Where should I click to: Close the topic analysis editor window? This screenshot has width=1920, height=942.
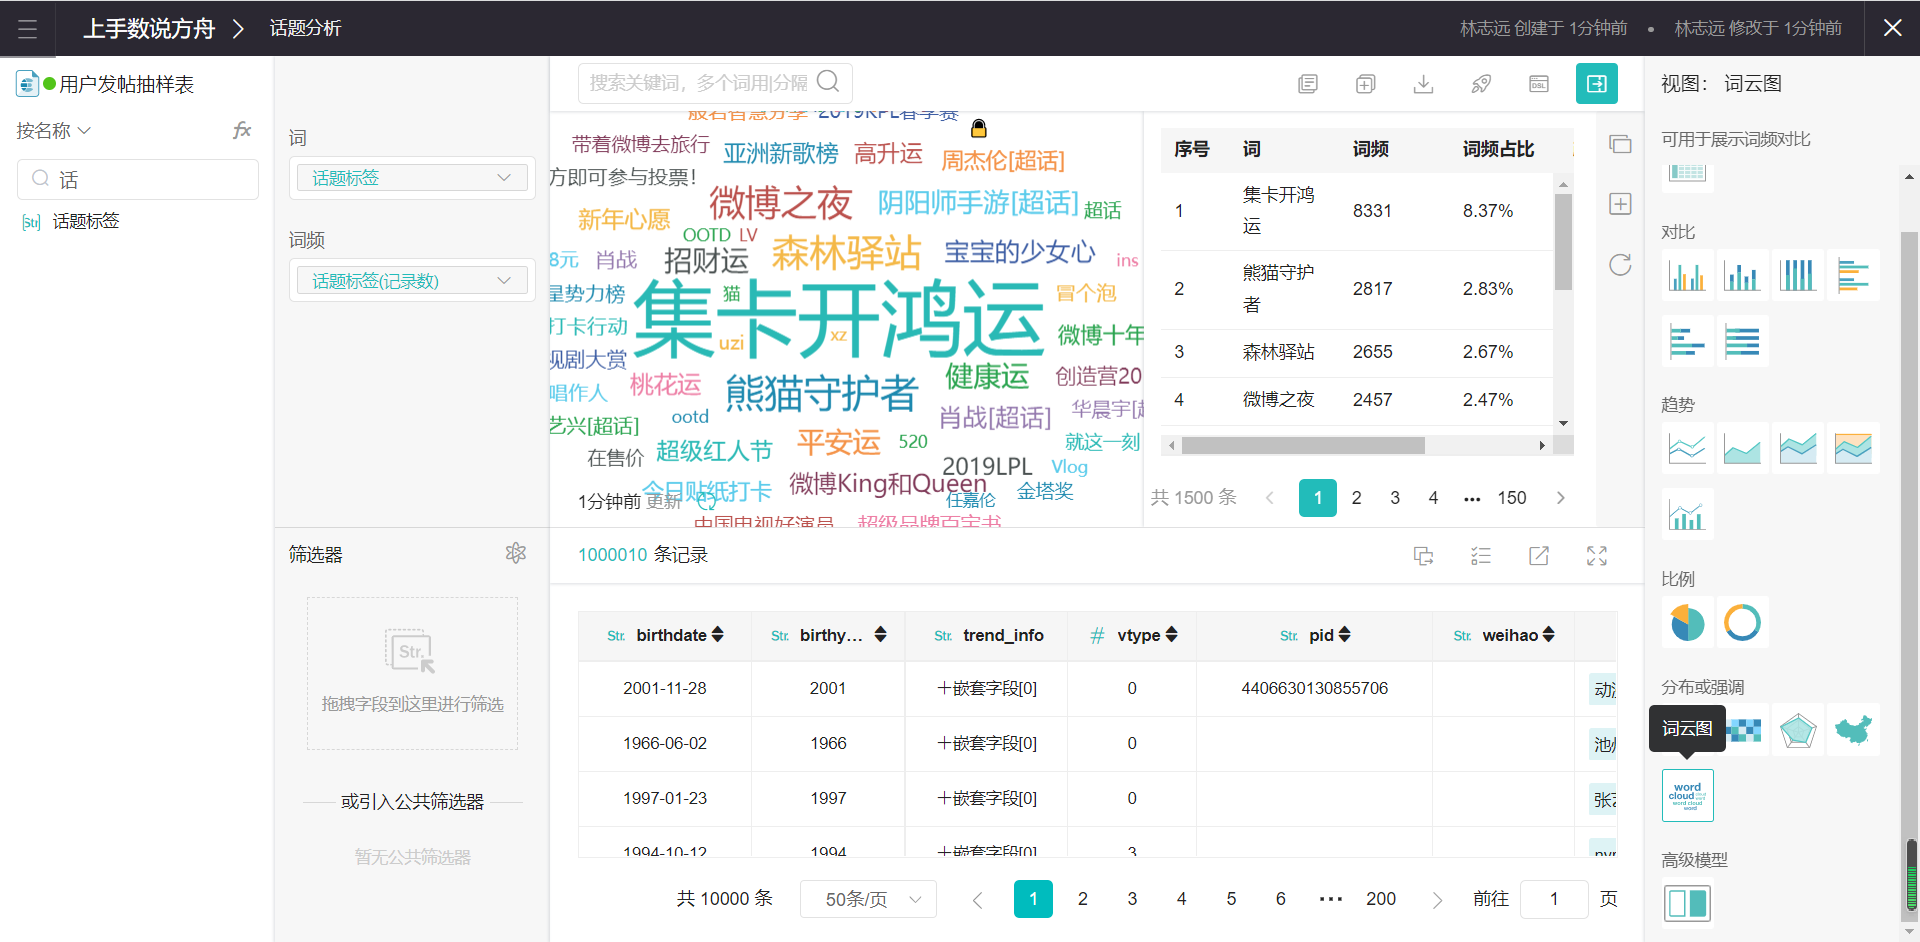point(1892,28)
